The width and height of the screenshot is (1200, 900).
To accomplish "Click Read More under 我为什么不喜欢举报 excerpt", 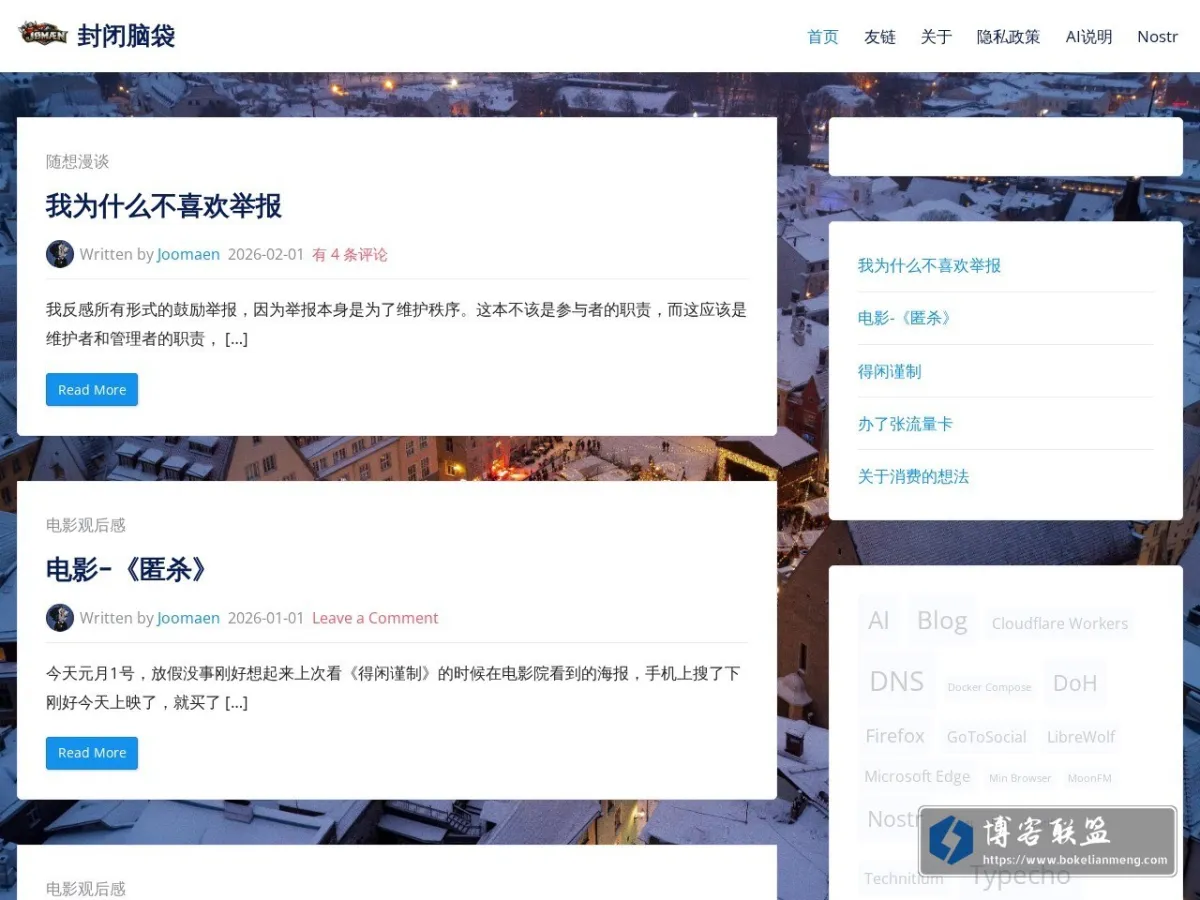I will (92, 390).
